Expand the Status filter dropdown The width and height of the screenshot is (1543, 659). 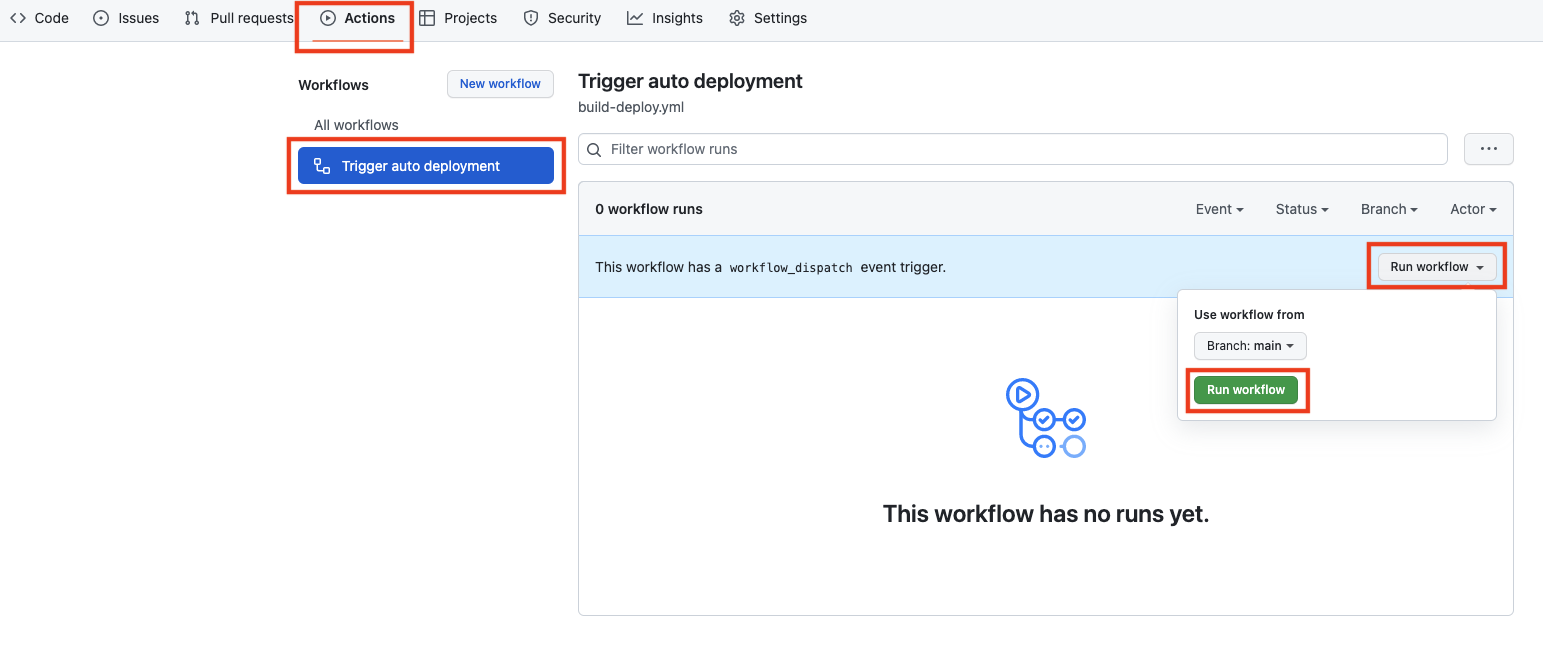1302,209
